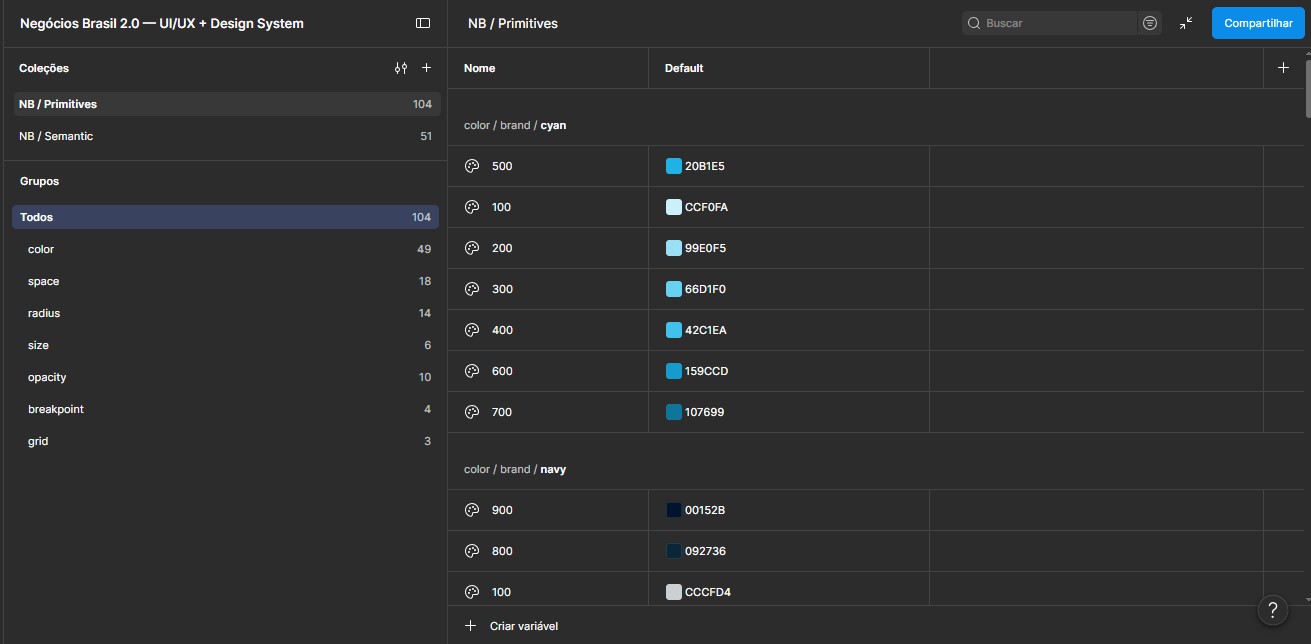This screenshot has height=644, width=1311.
Task: Open color swatch for CCF0FA
Action: pyautogui.click(x=674, y=207)
